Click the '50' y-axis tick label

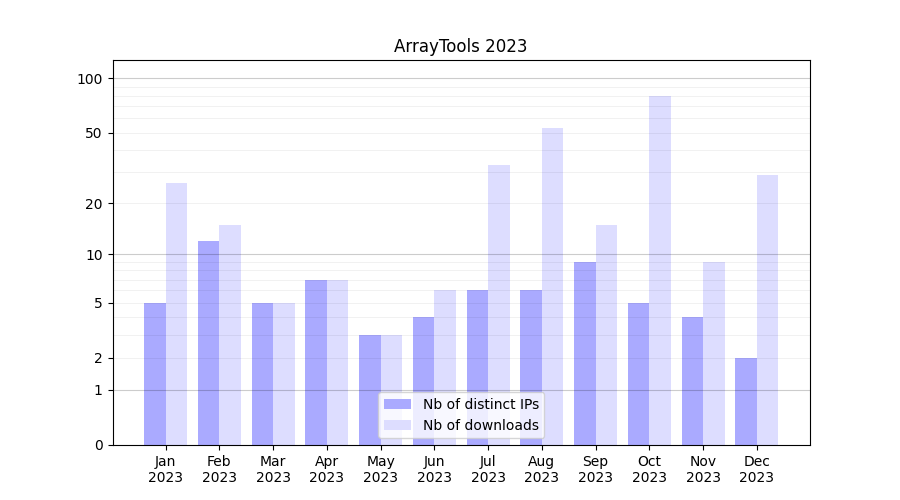coord(94,133)
